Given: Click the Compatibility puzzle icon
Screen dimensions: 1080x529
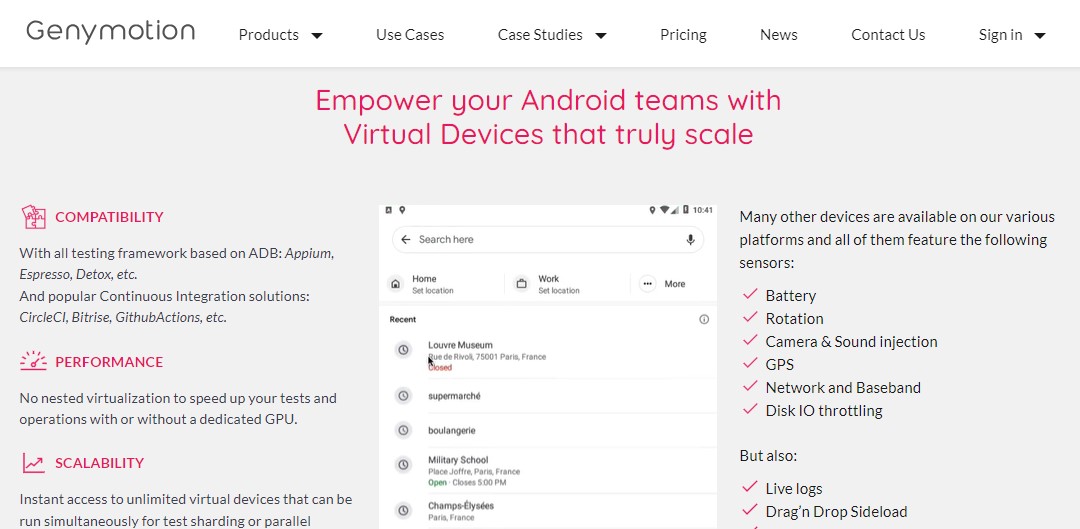Looking at the screenshot, I should [33, 217].
